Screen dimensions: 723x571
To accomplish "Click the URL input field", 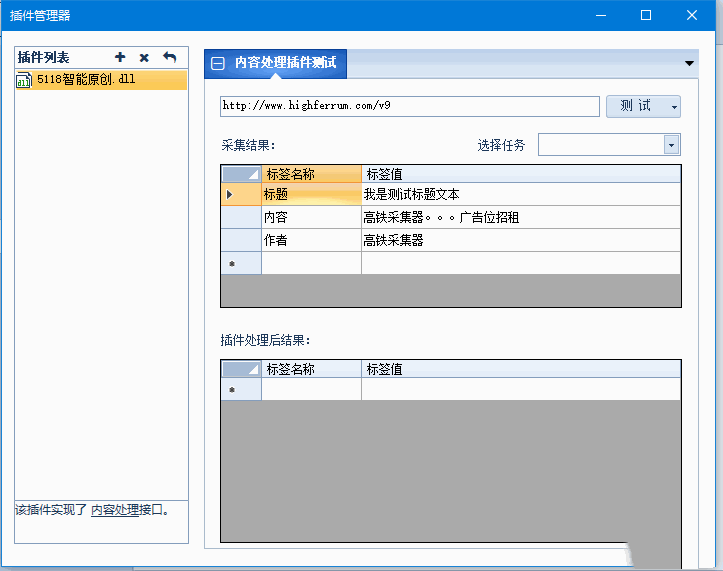I will pyautogui.click(x=409, y=106).
